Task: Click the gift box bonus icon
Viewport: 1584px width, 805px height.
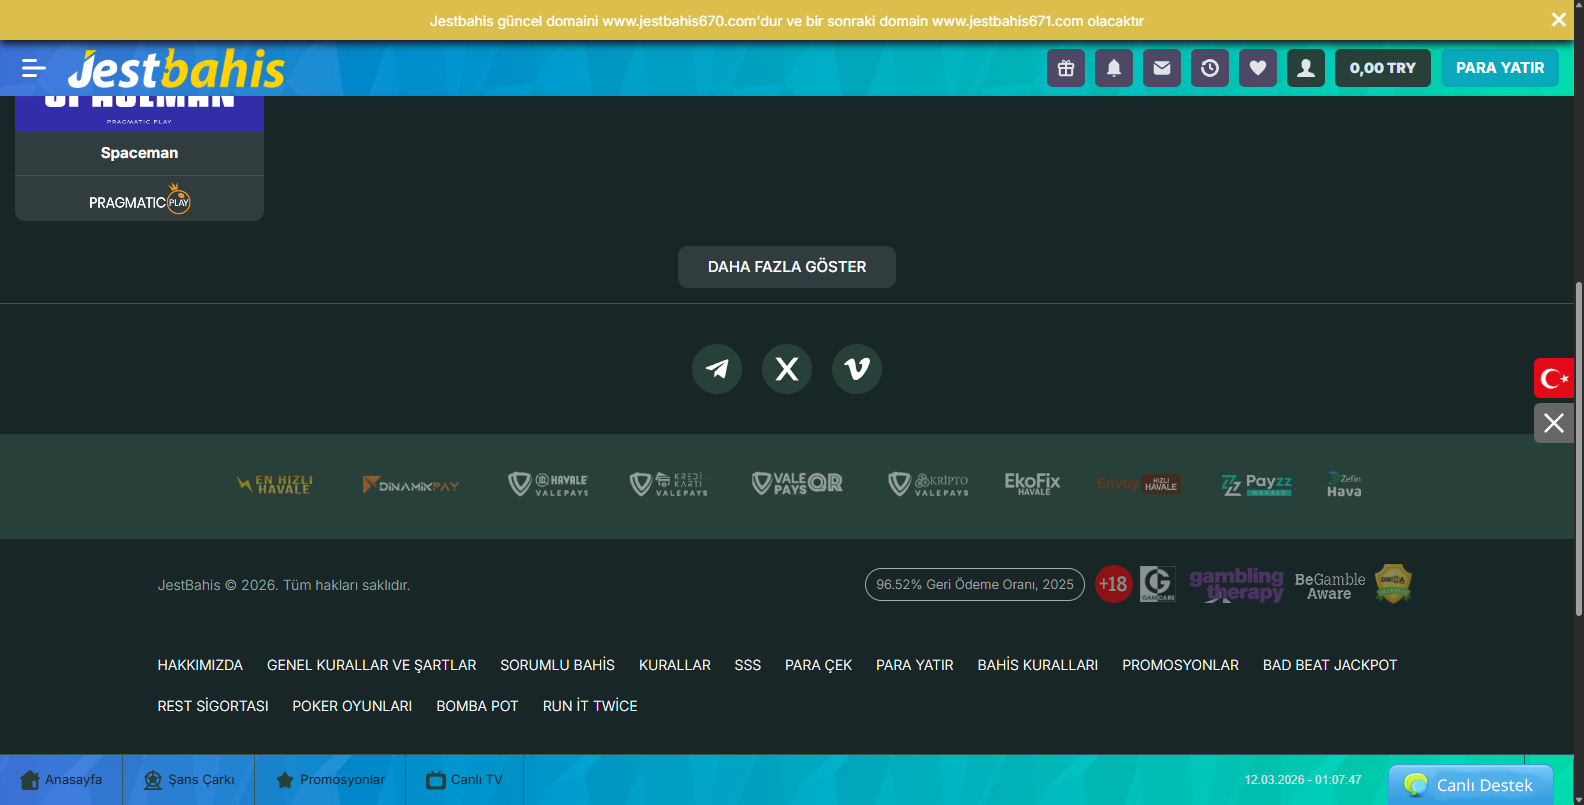Action: click(1066, 68)
